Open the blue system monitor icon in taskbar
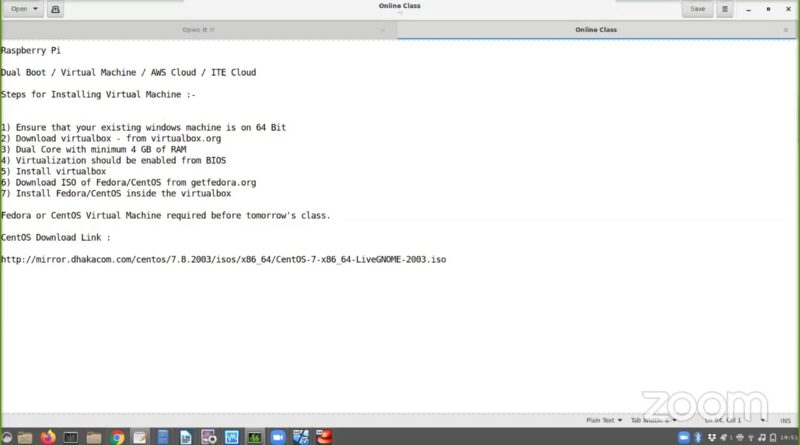Viewport: 800px width, 445px height. (x=232, y=437)
